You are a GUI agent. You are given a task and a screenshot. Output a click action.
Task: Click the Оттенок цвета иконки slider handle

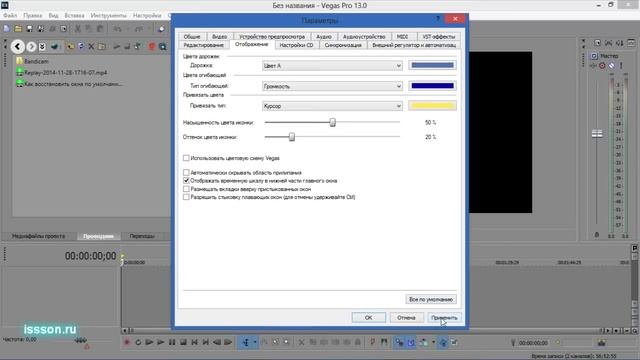292,137
